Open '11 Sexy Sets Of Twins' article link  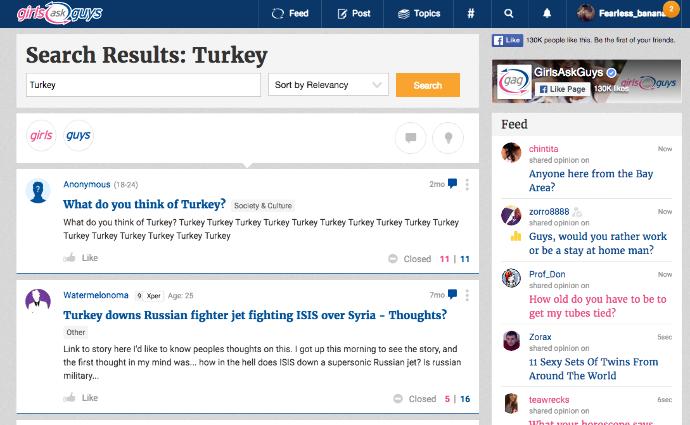coord(594,369)
